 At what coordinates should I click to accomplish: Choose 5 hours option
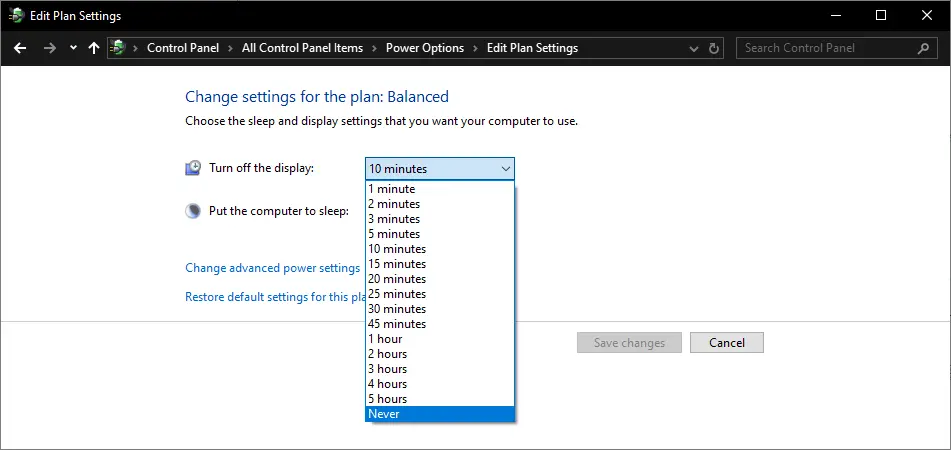click(x=440, y=399)
